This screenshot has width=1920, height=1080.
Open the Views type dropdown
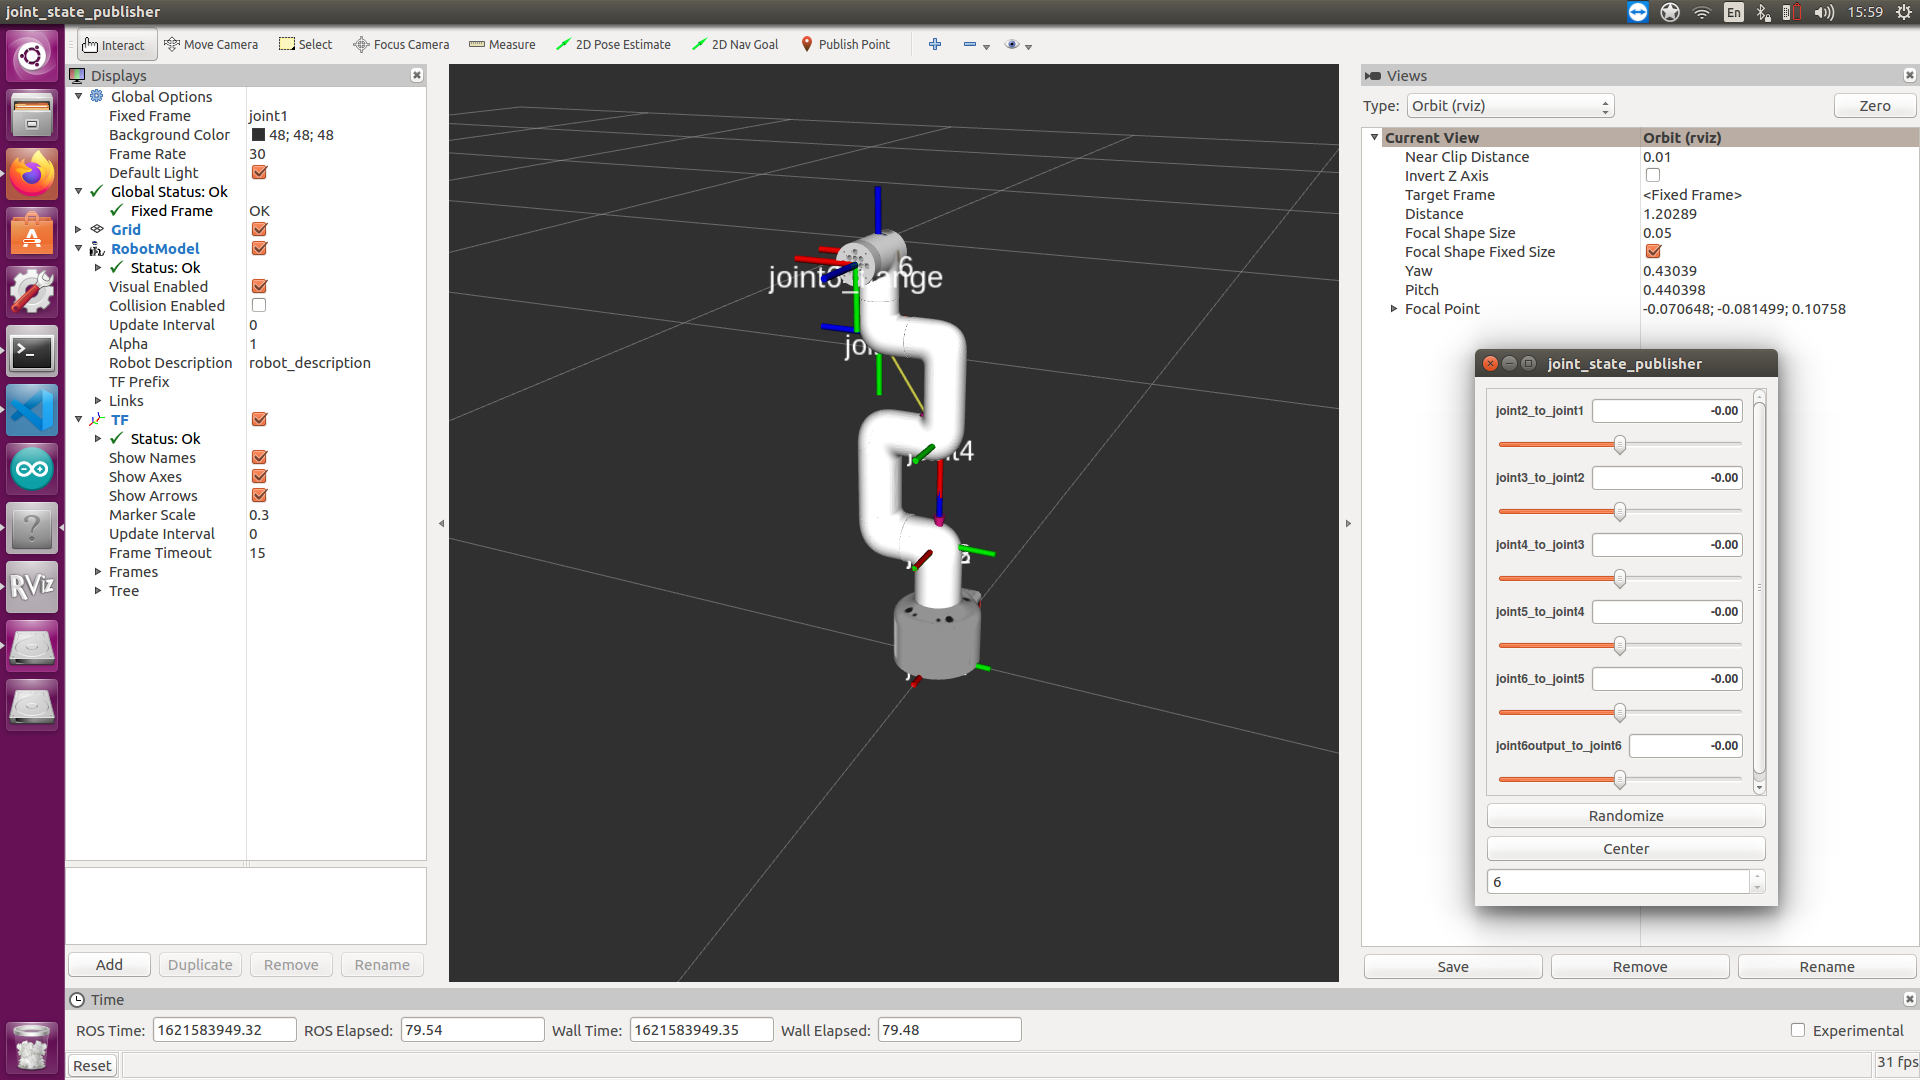coord(1509,105)
